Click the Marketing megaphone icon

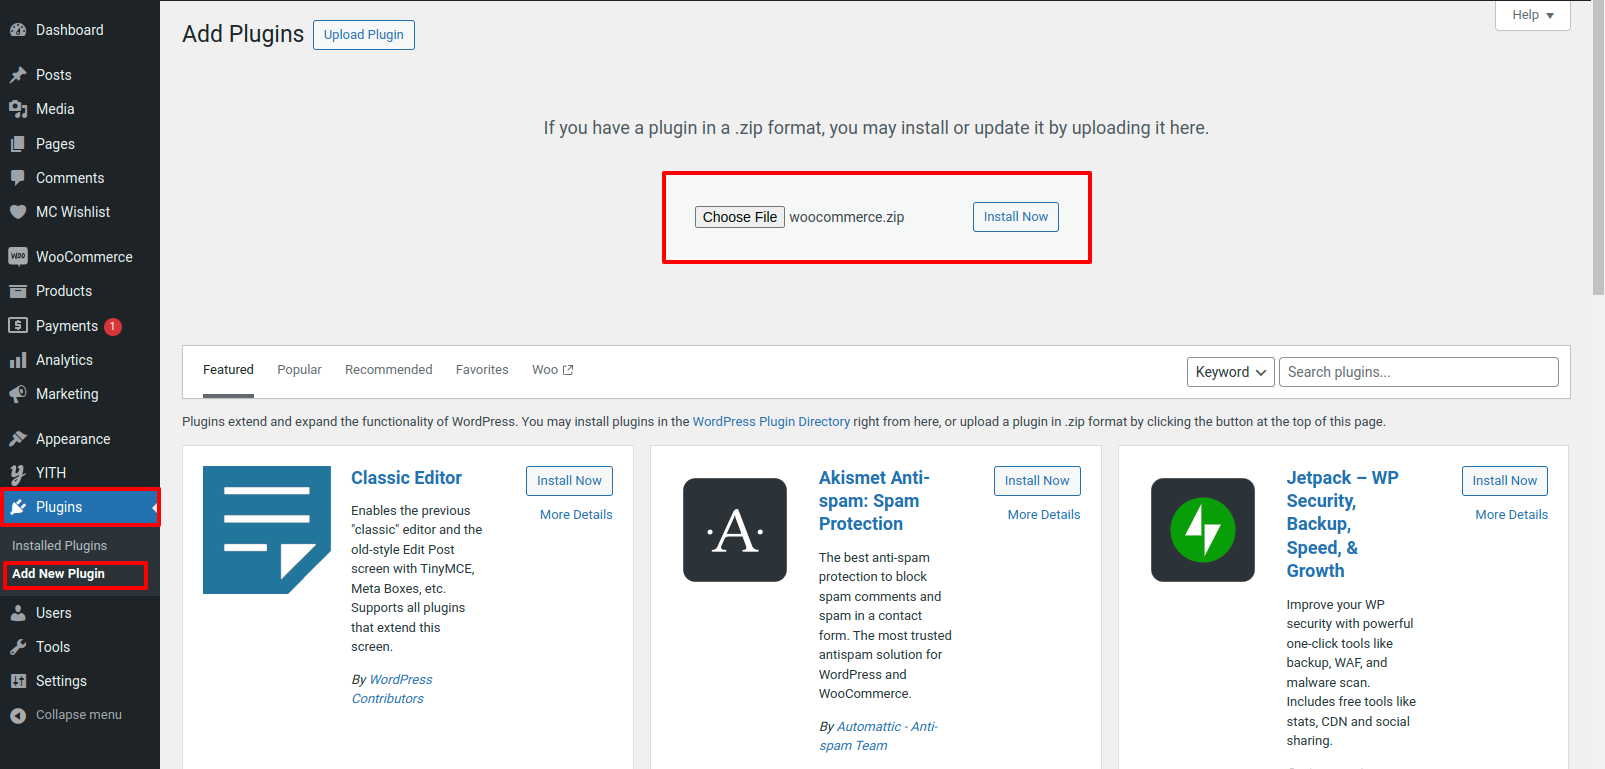pyautogui.click(x=18, y=394)
